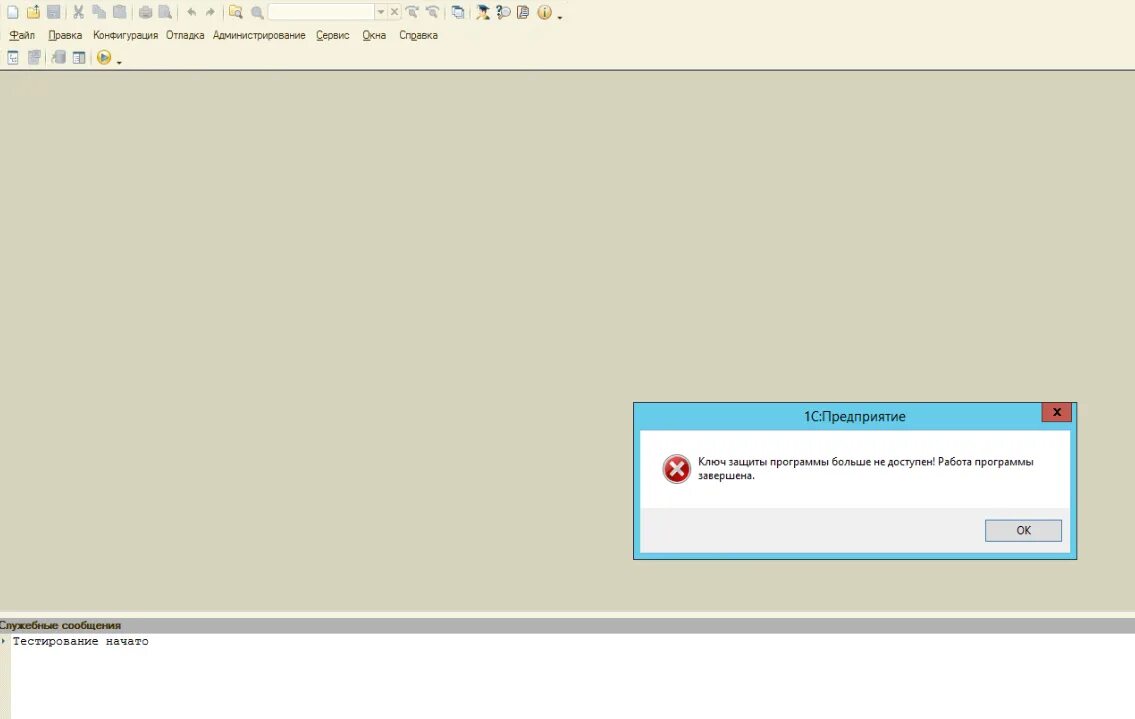1135x719 pixels.
Task: Click the 1С:Предприятие dialog title bar
Action: 854,416
